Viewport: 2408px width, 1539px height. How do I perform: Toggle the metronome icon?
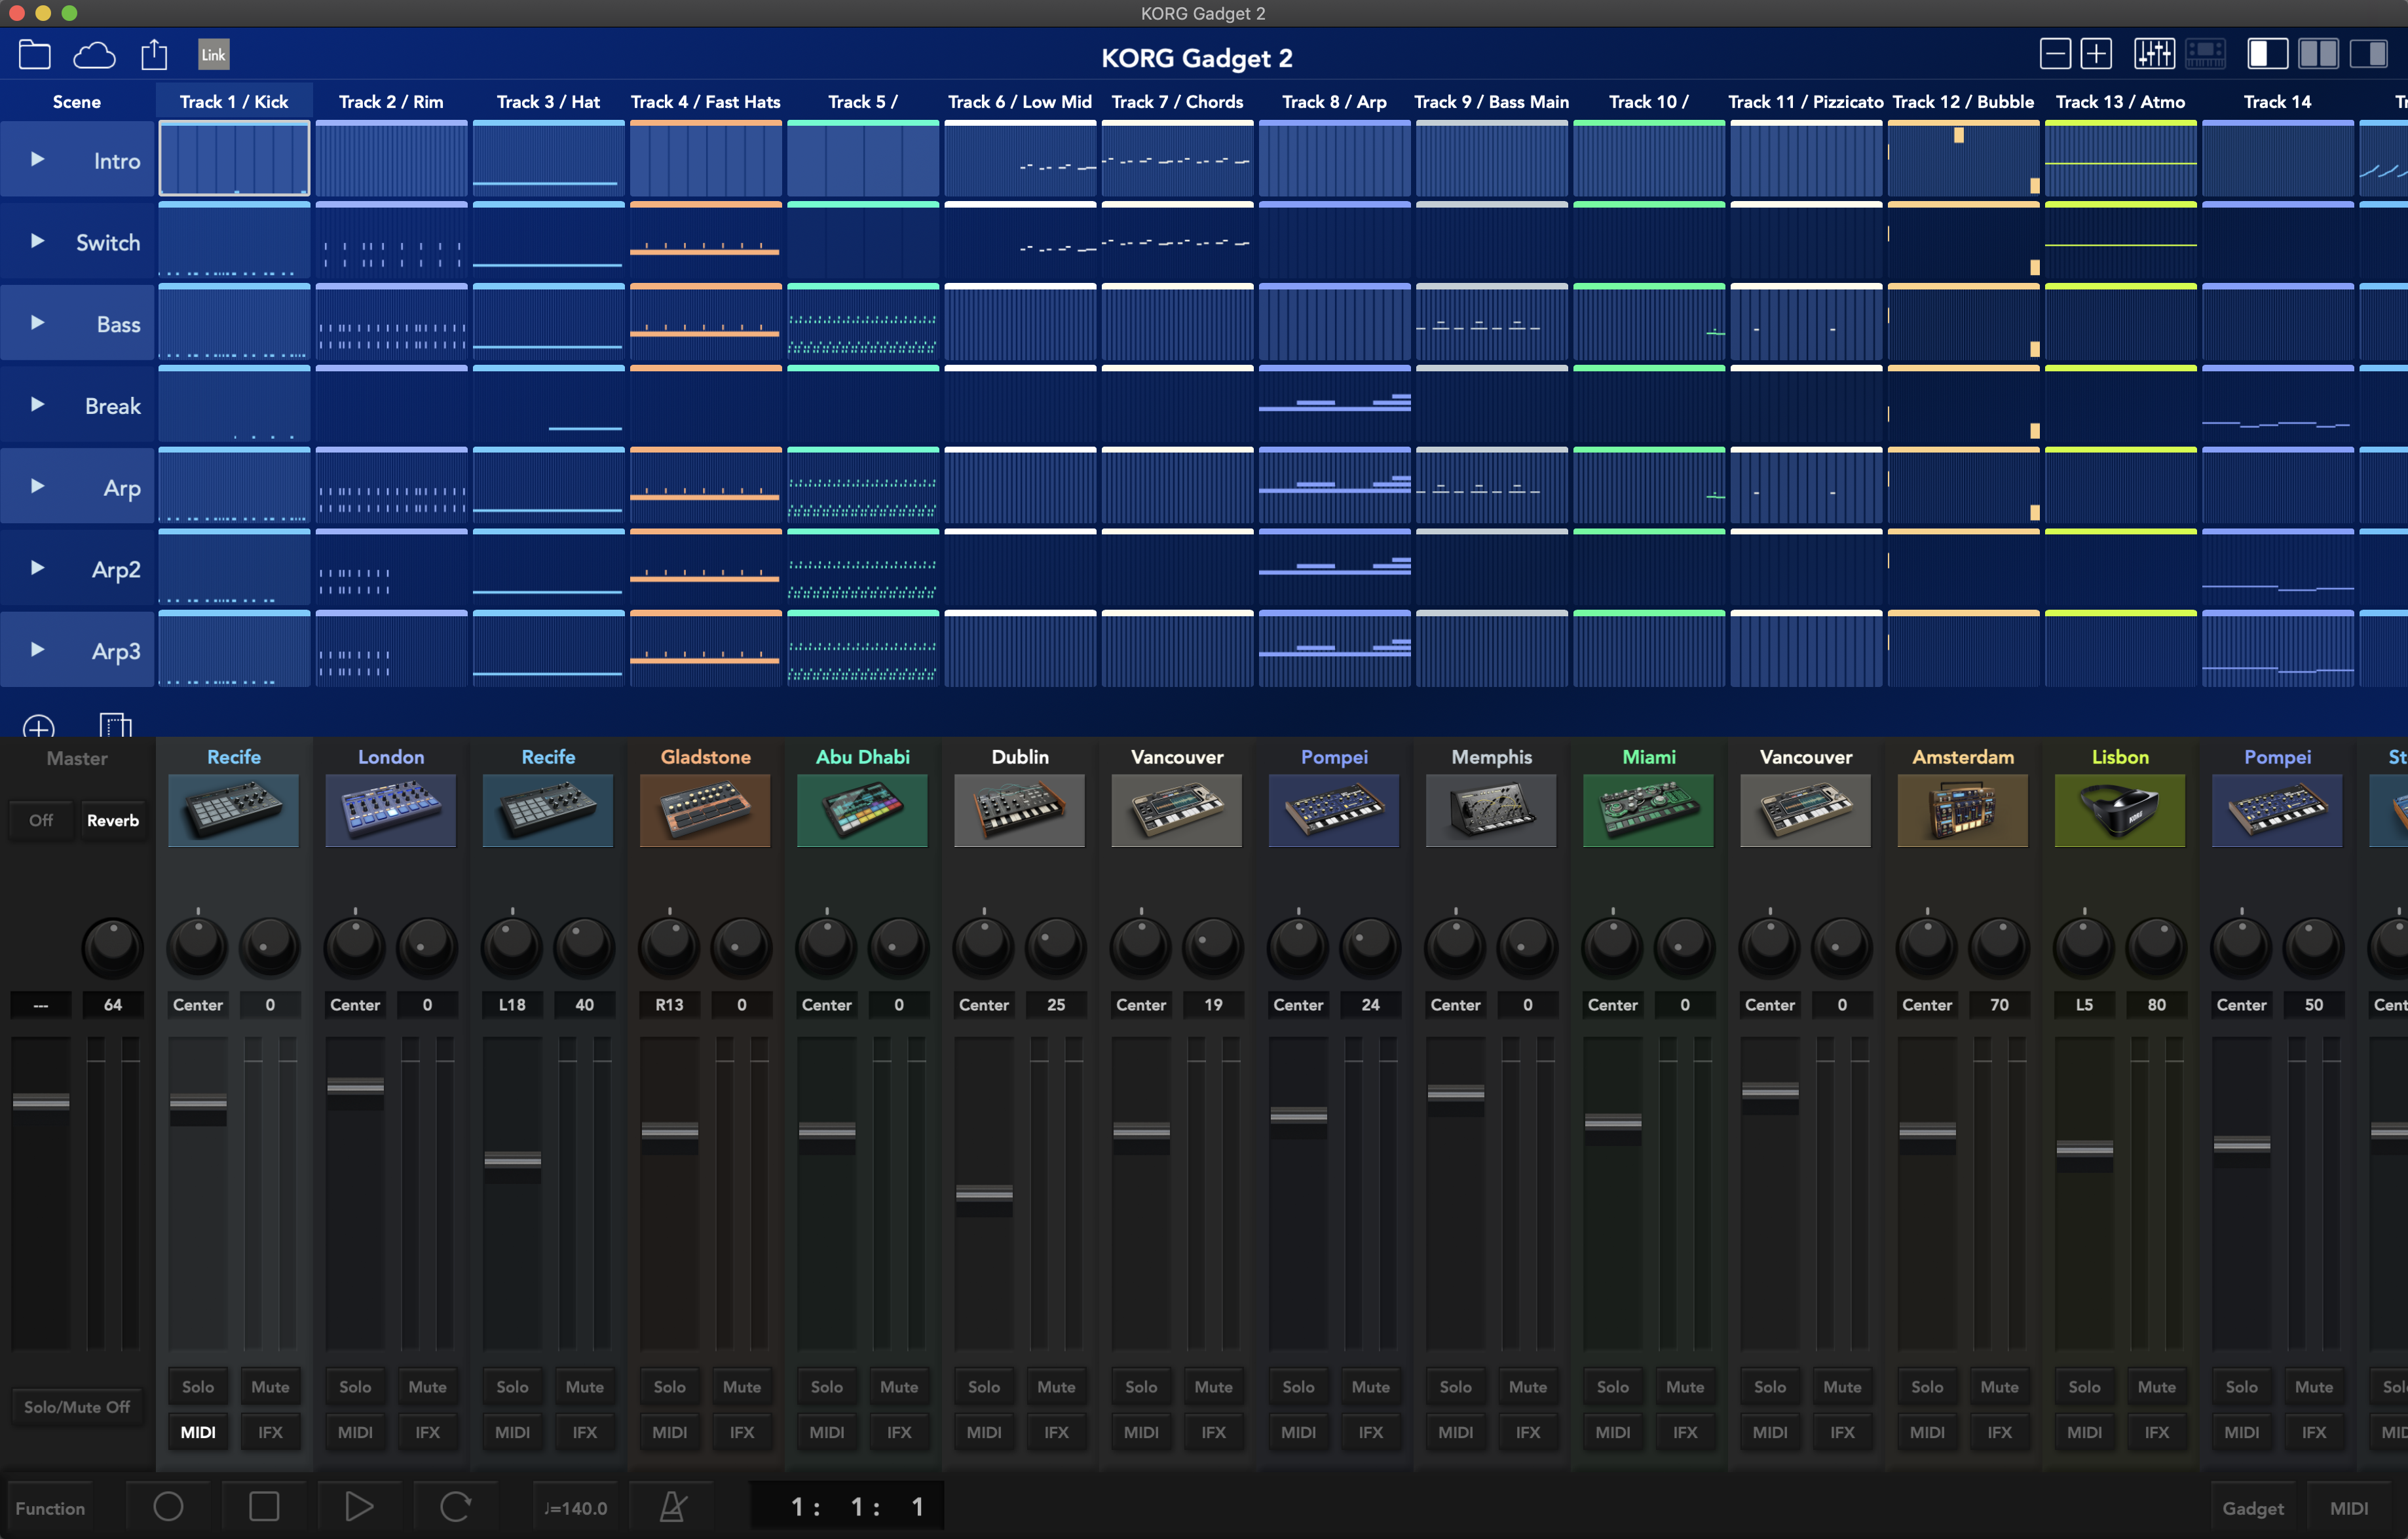673,1506
